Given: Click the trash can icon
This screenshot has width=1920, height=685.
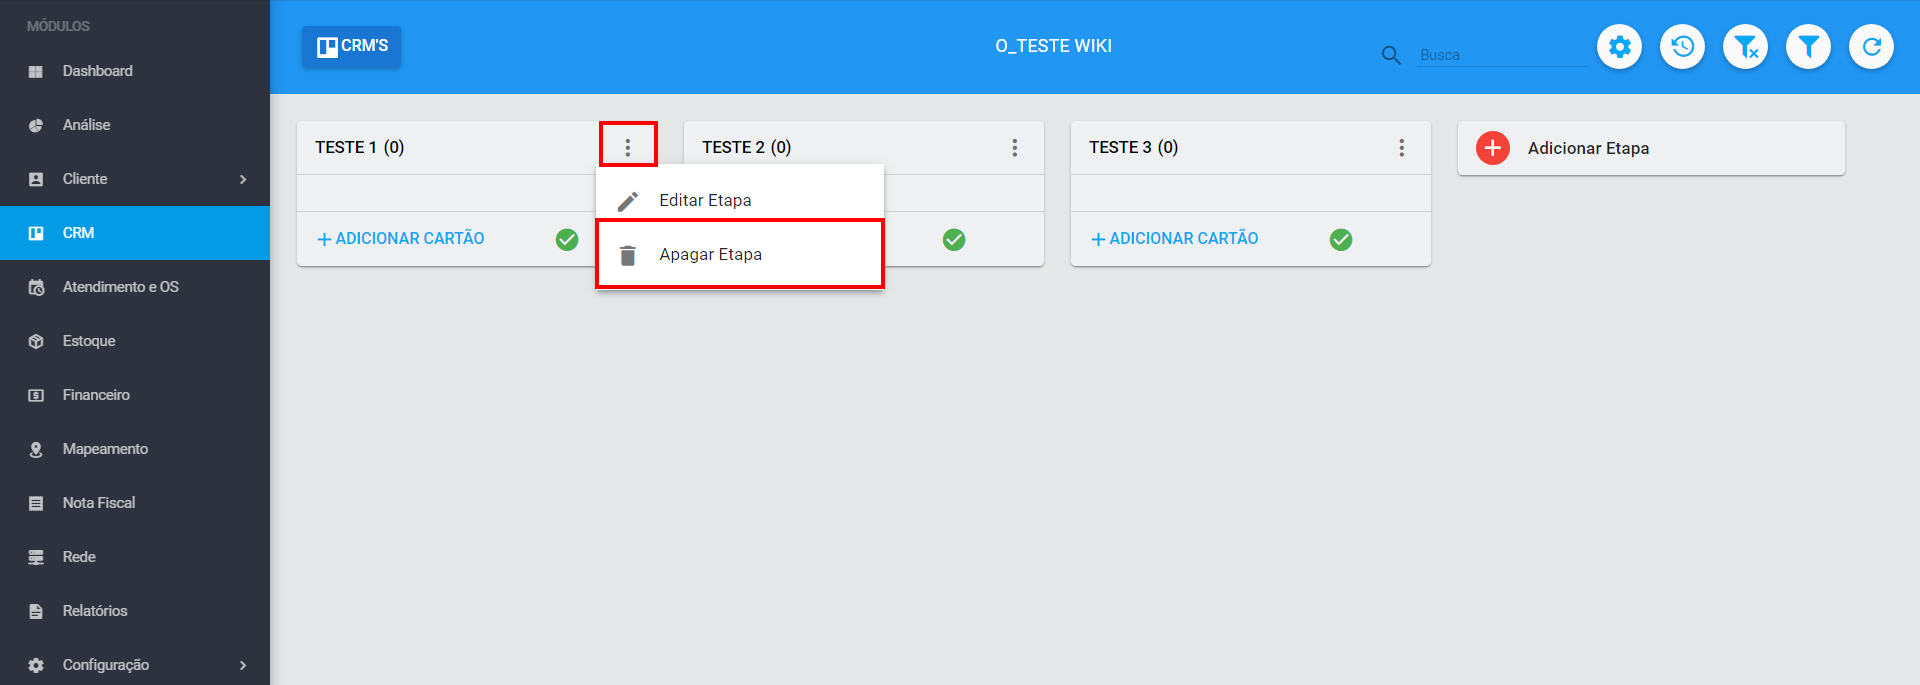Looking at the screenshot, I should [628, 255].
